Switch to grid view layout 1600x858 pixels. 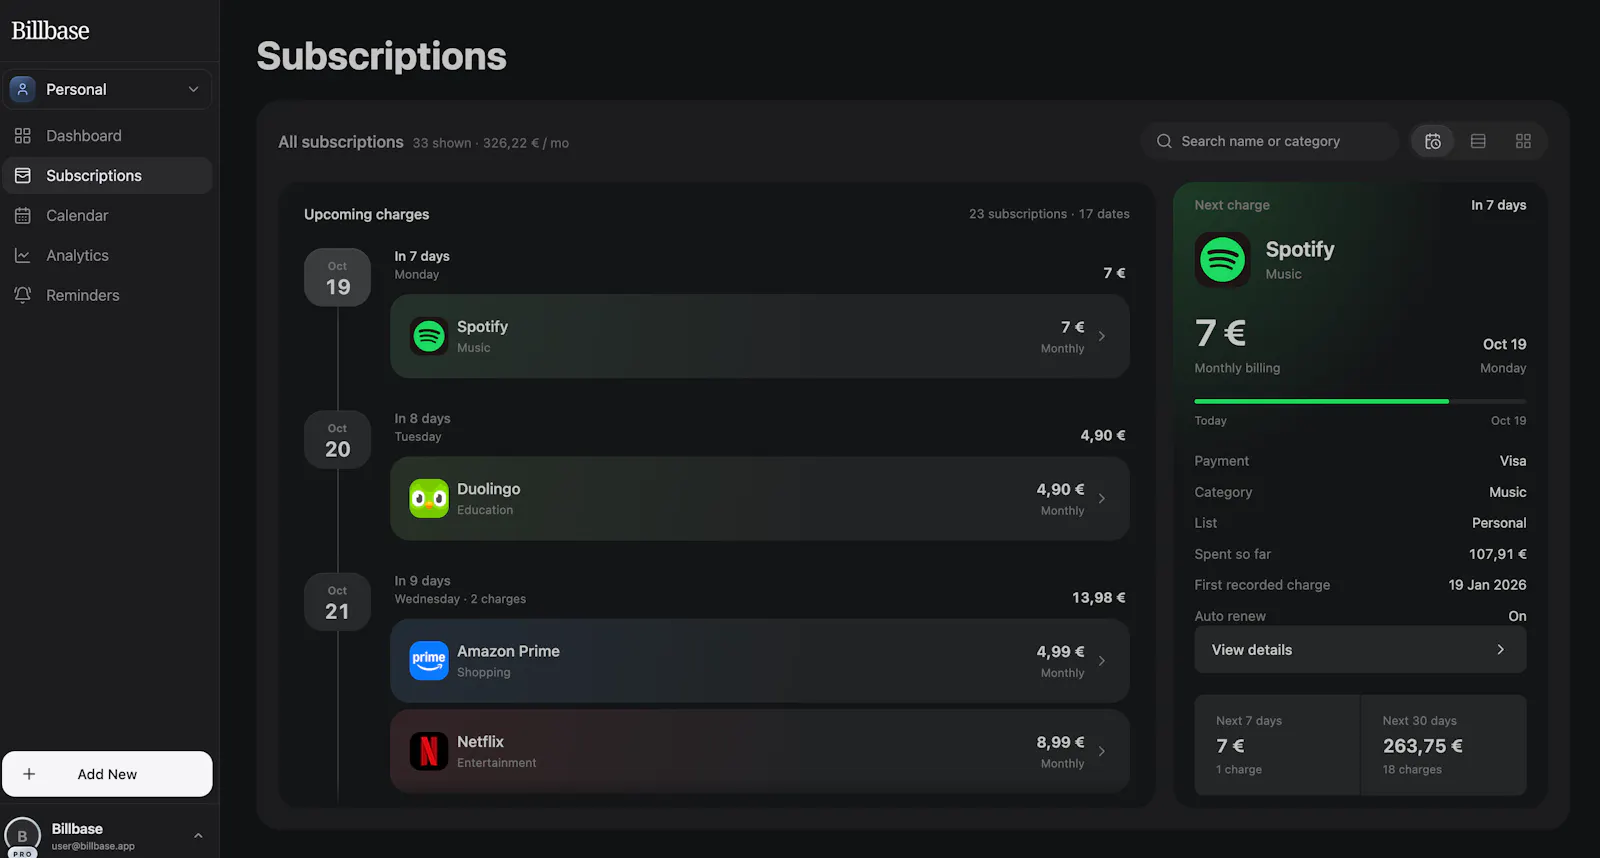point(1523,141)
